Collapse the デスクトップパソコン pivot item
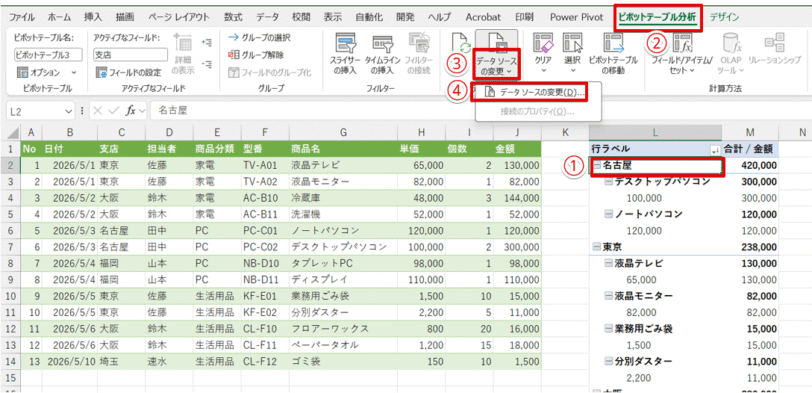812x393 pixels. point(609,182)
